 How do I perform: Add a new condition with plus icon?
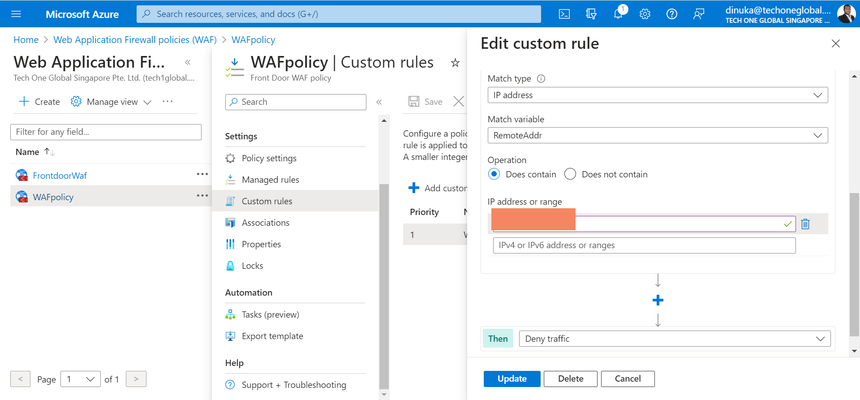658,300
